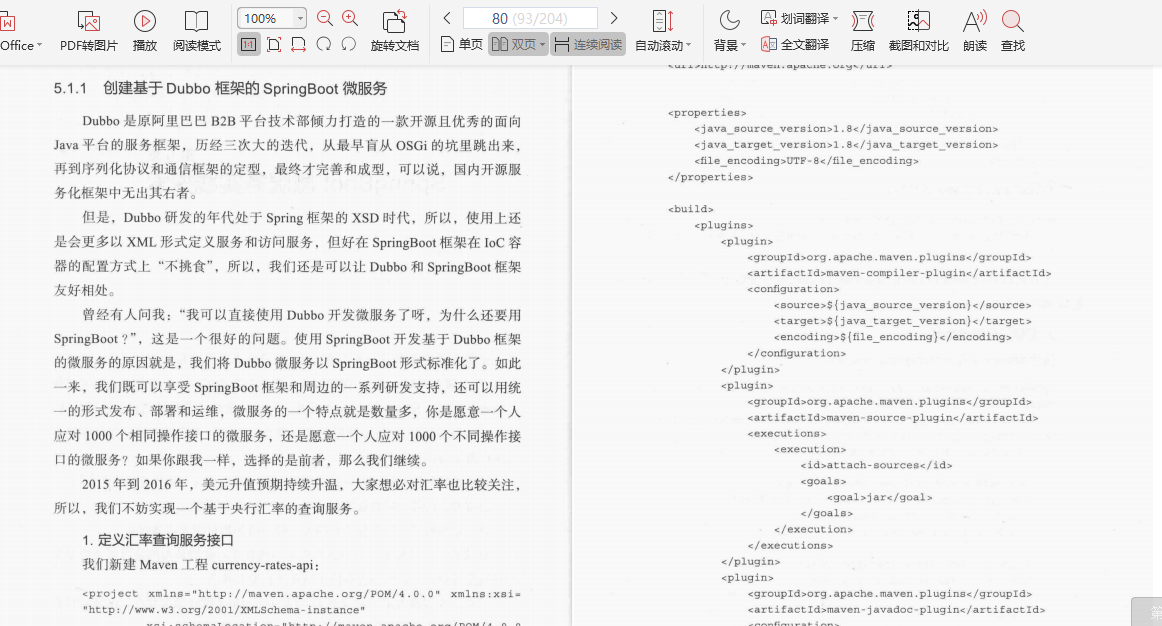Expand the 背景 background options dropdown
Screen dimensions: 1162x626
pyautogui.click(x=732, y=43)
